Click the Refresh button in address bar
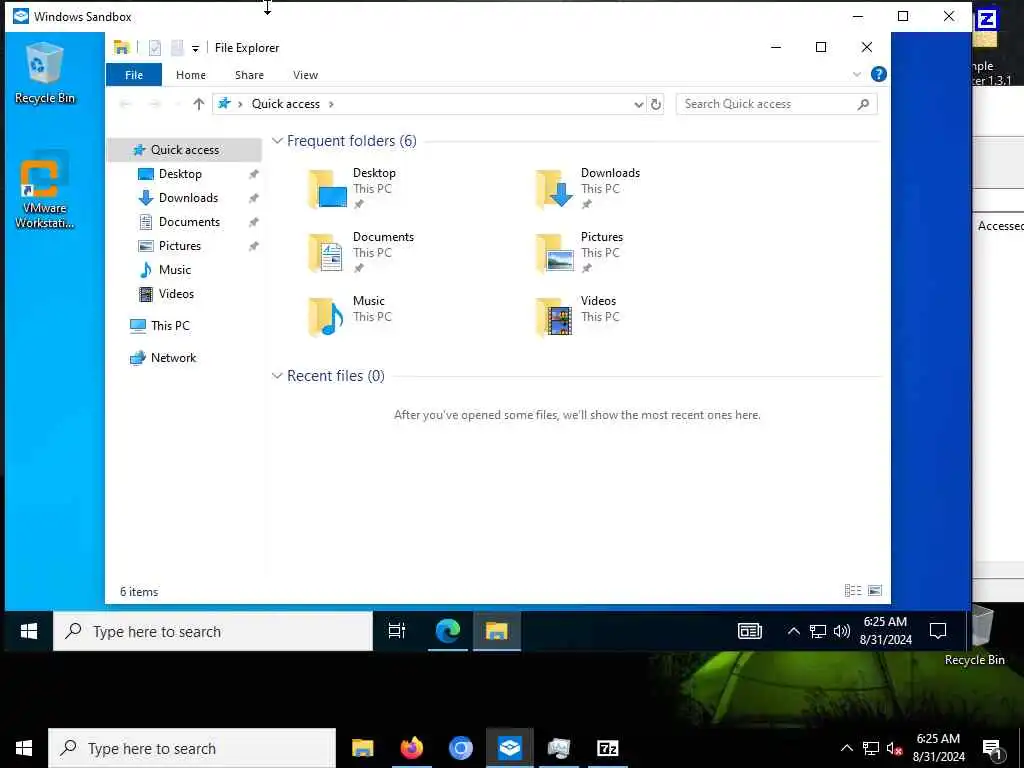This screenshot has width=1024, height=768. 656,104
